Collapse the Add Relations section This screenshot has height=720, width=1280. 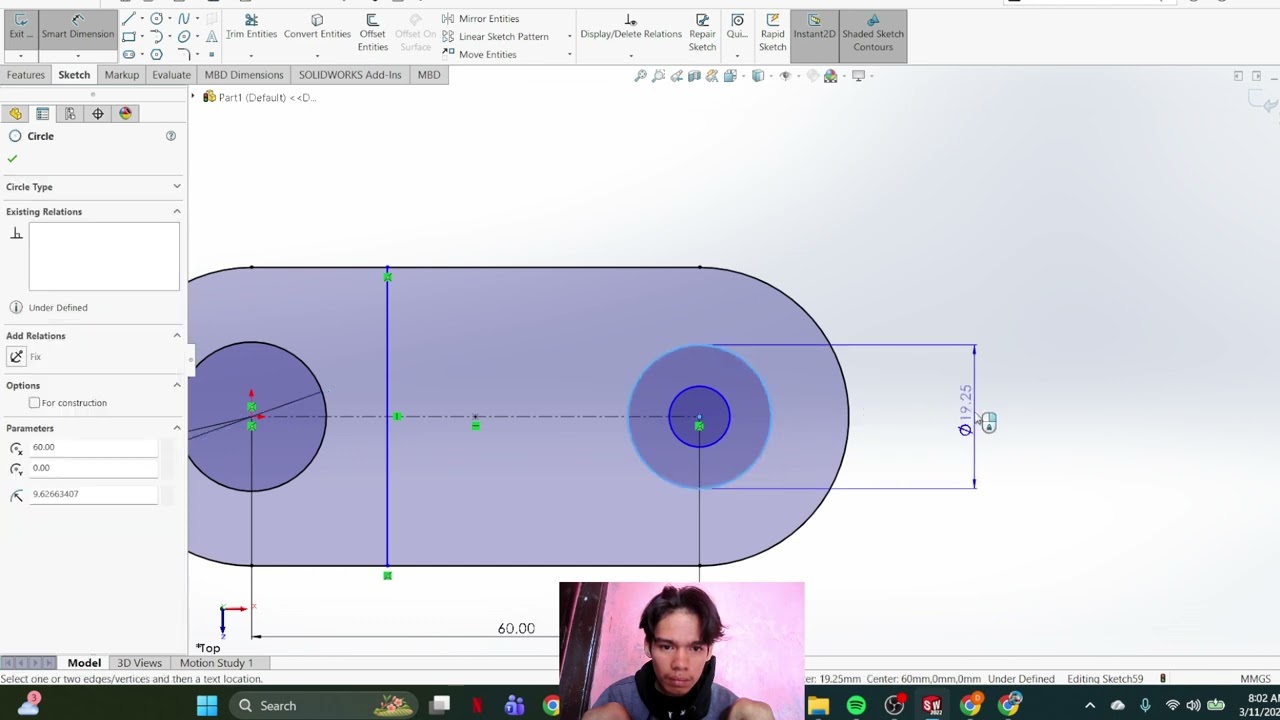coord(177,336)
